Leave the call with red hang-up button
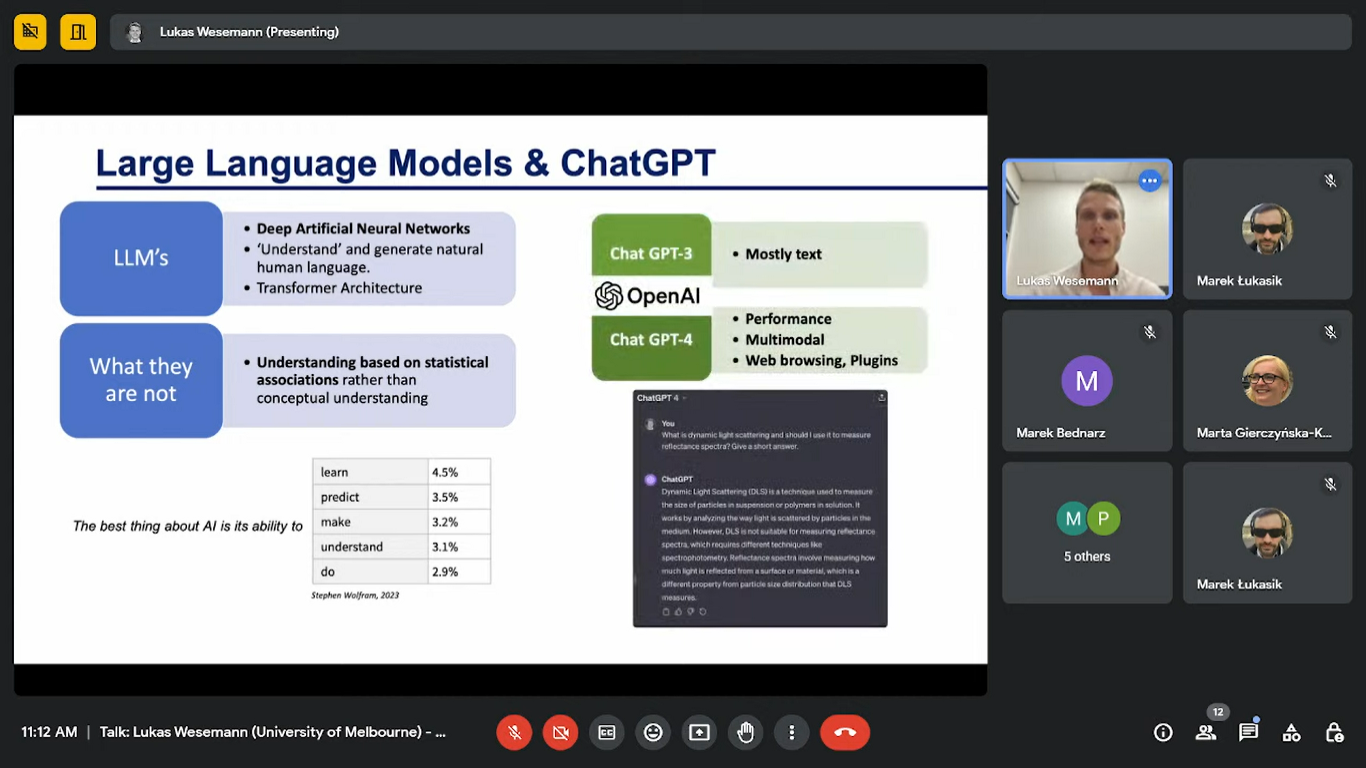 pyautogui.click(x=845, y=733)
